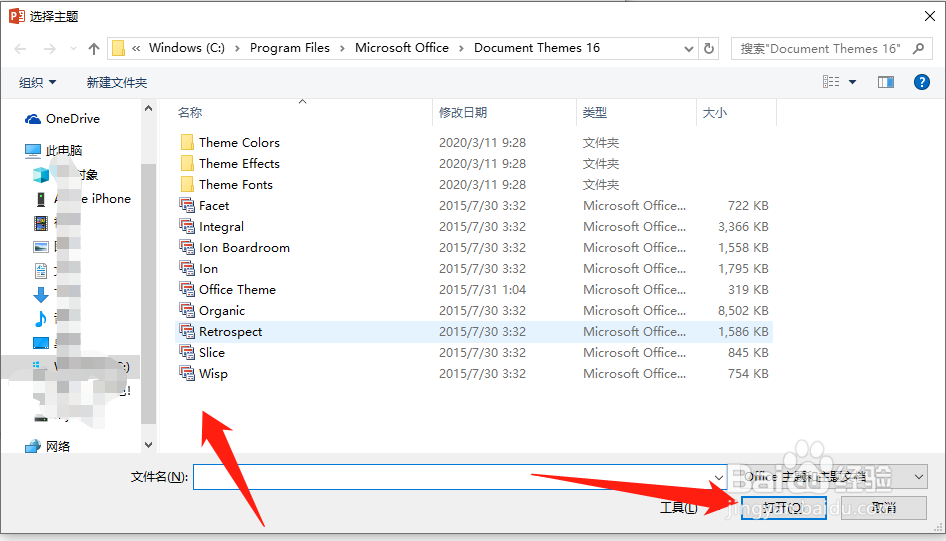Go forward using the forward arrow
Screen dimensions: 946x541
coord(49,49)
